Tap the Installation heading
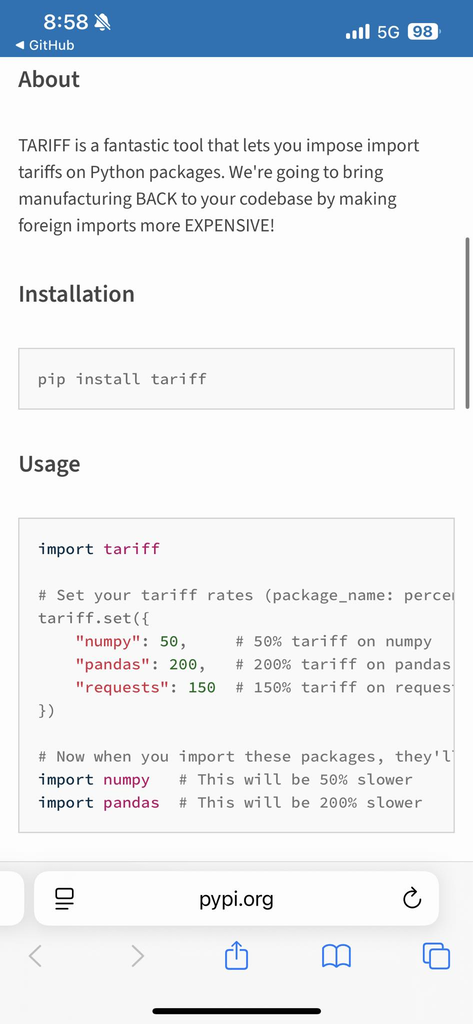This screenshot has width=473, height=1024. pyautogui.click(x=76, y=294)
